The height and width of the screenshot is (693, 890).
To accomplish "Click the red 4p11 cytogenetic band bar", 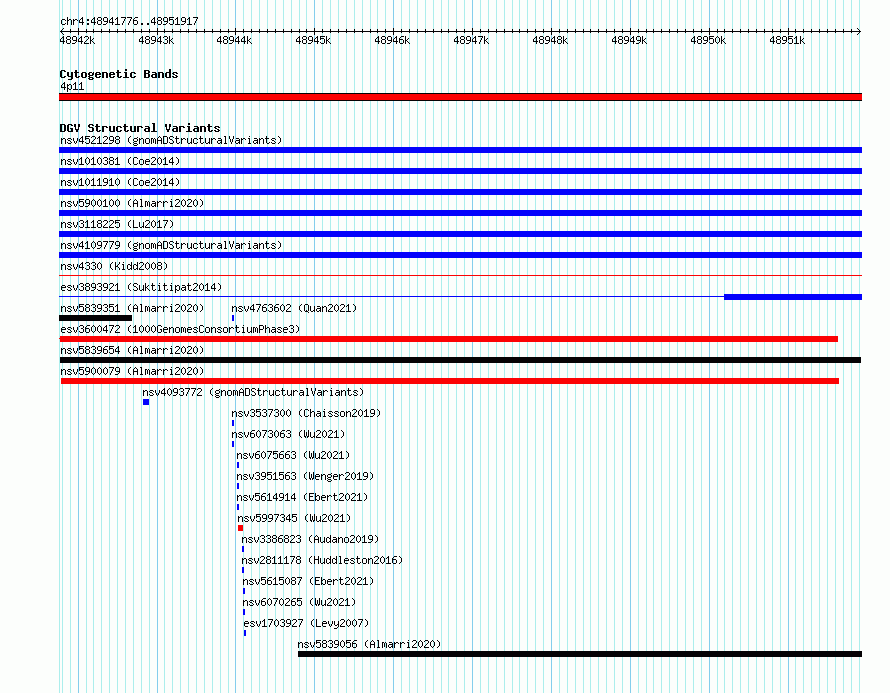I will tap(460, 97).
